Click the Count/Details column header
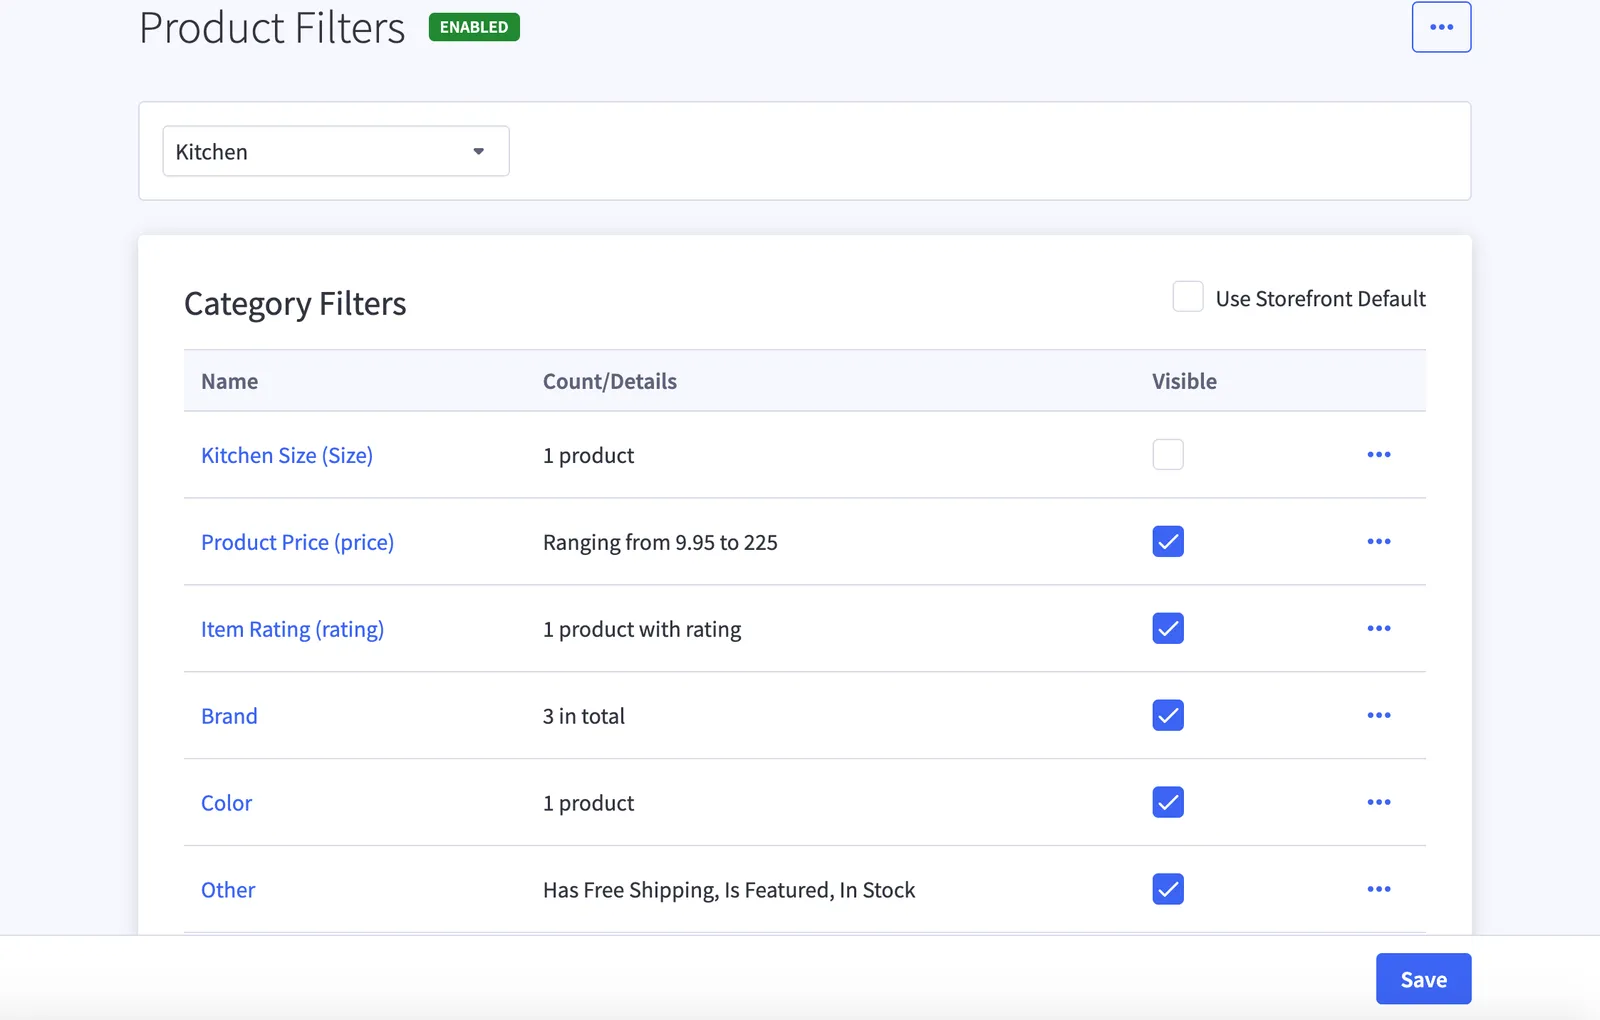The image size is (1600, 1020). tap(610, 381)
